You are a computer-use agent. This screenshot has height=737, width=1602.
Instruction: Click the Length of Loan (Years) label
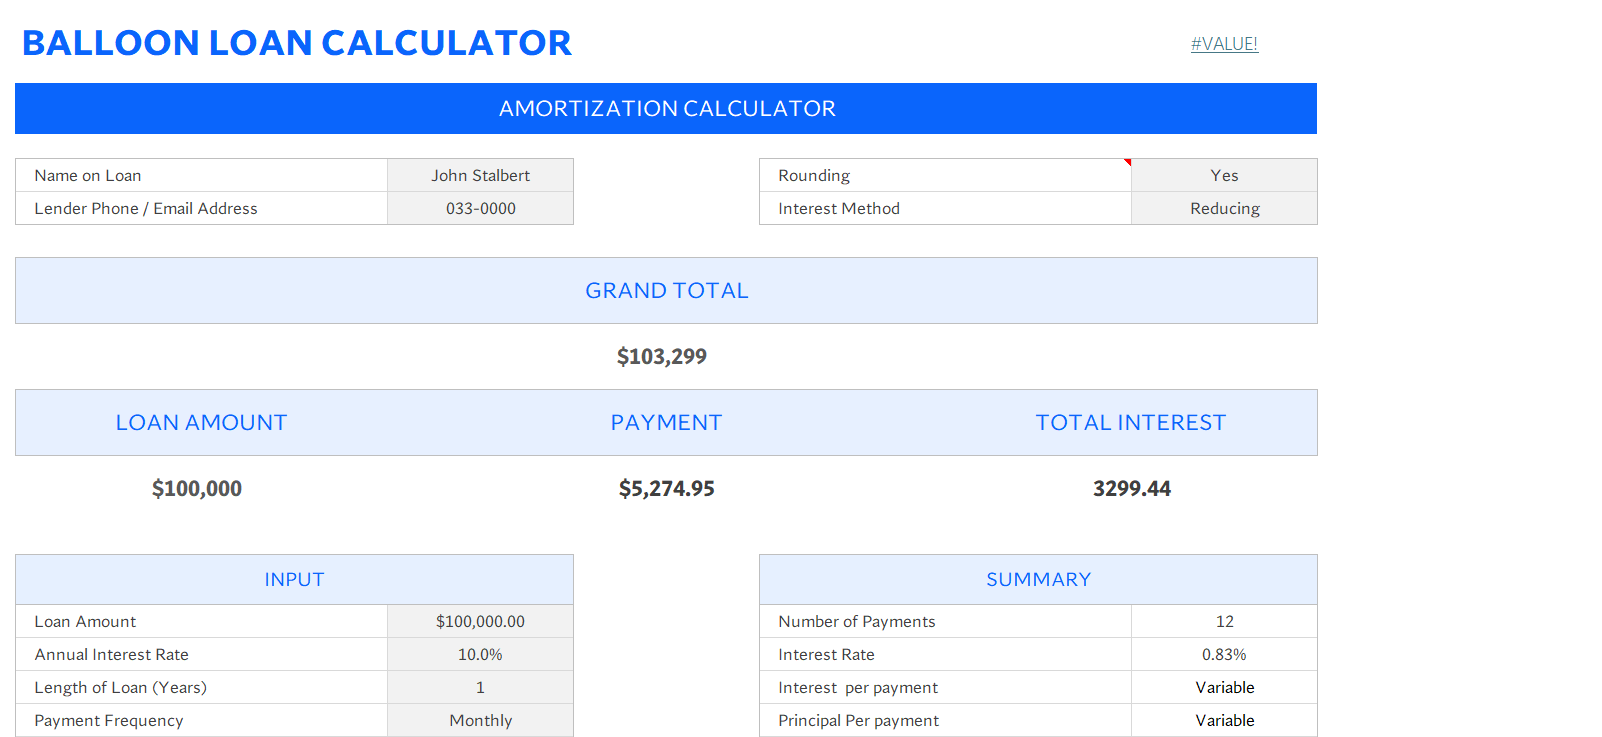[121, 687]
